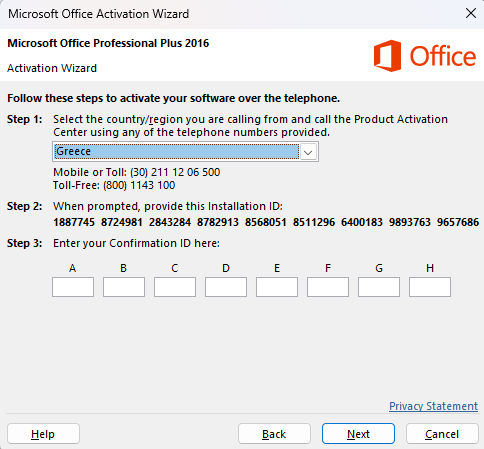Select the Greece country combo box
Image resolution: width=484 pixels, height=449 pixels.
[185, 152]
